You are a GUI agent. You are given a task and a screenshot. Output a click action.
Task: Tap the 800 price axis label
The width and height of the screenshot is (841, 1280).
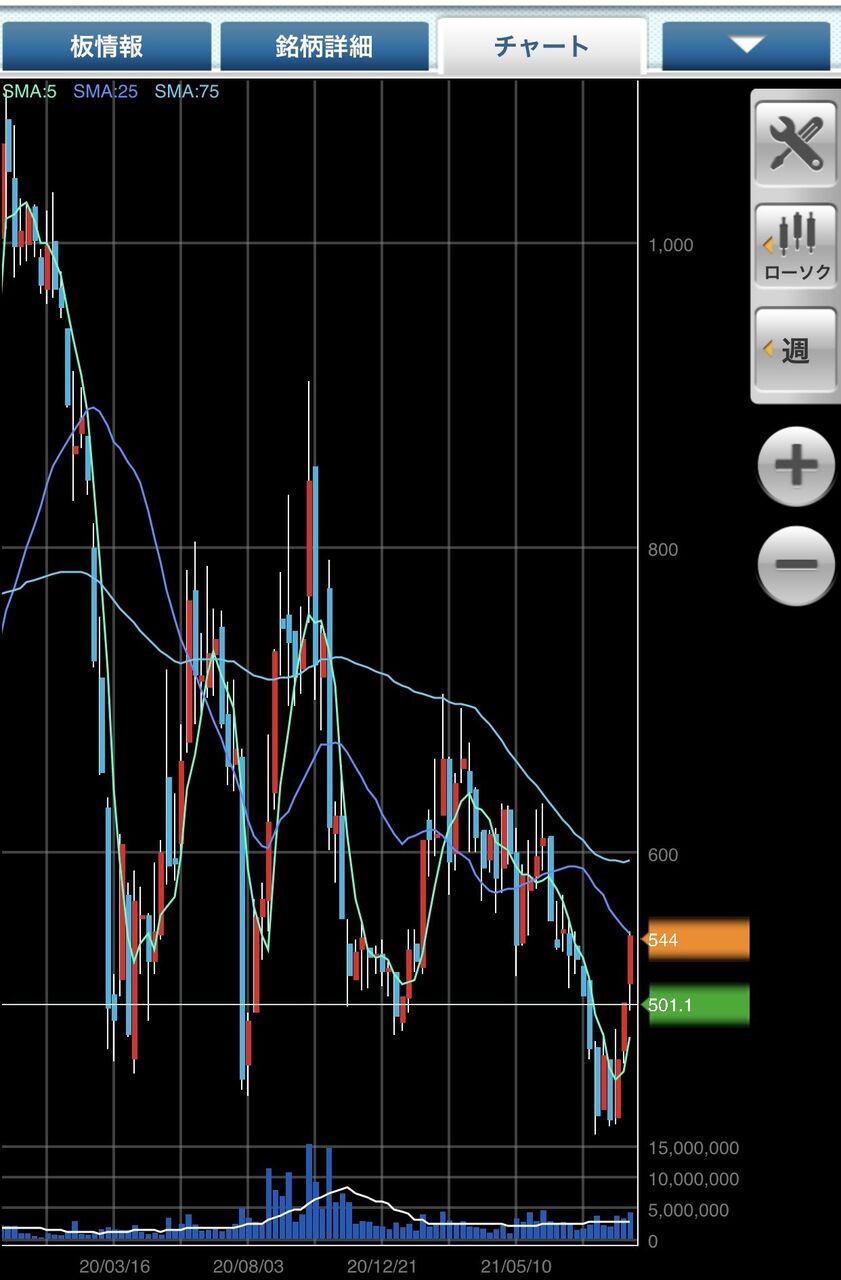(663, 549)
